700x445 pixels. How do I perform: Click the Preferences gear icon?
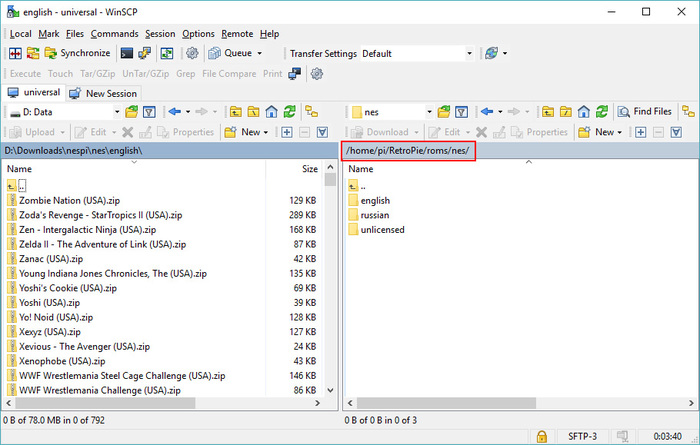(x=192, y=53)
